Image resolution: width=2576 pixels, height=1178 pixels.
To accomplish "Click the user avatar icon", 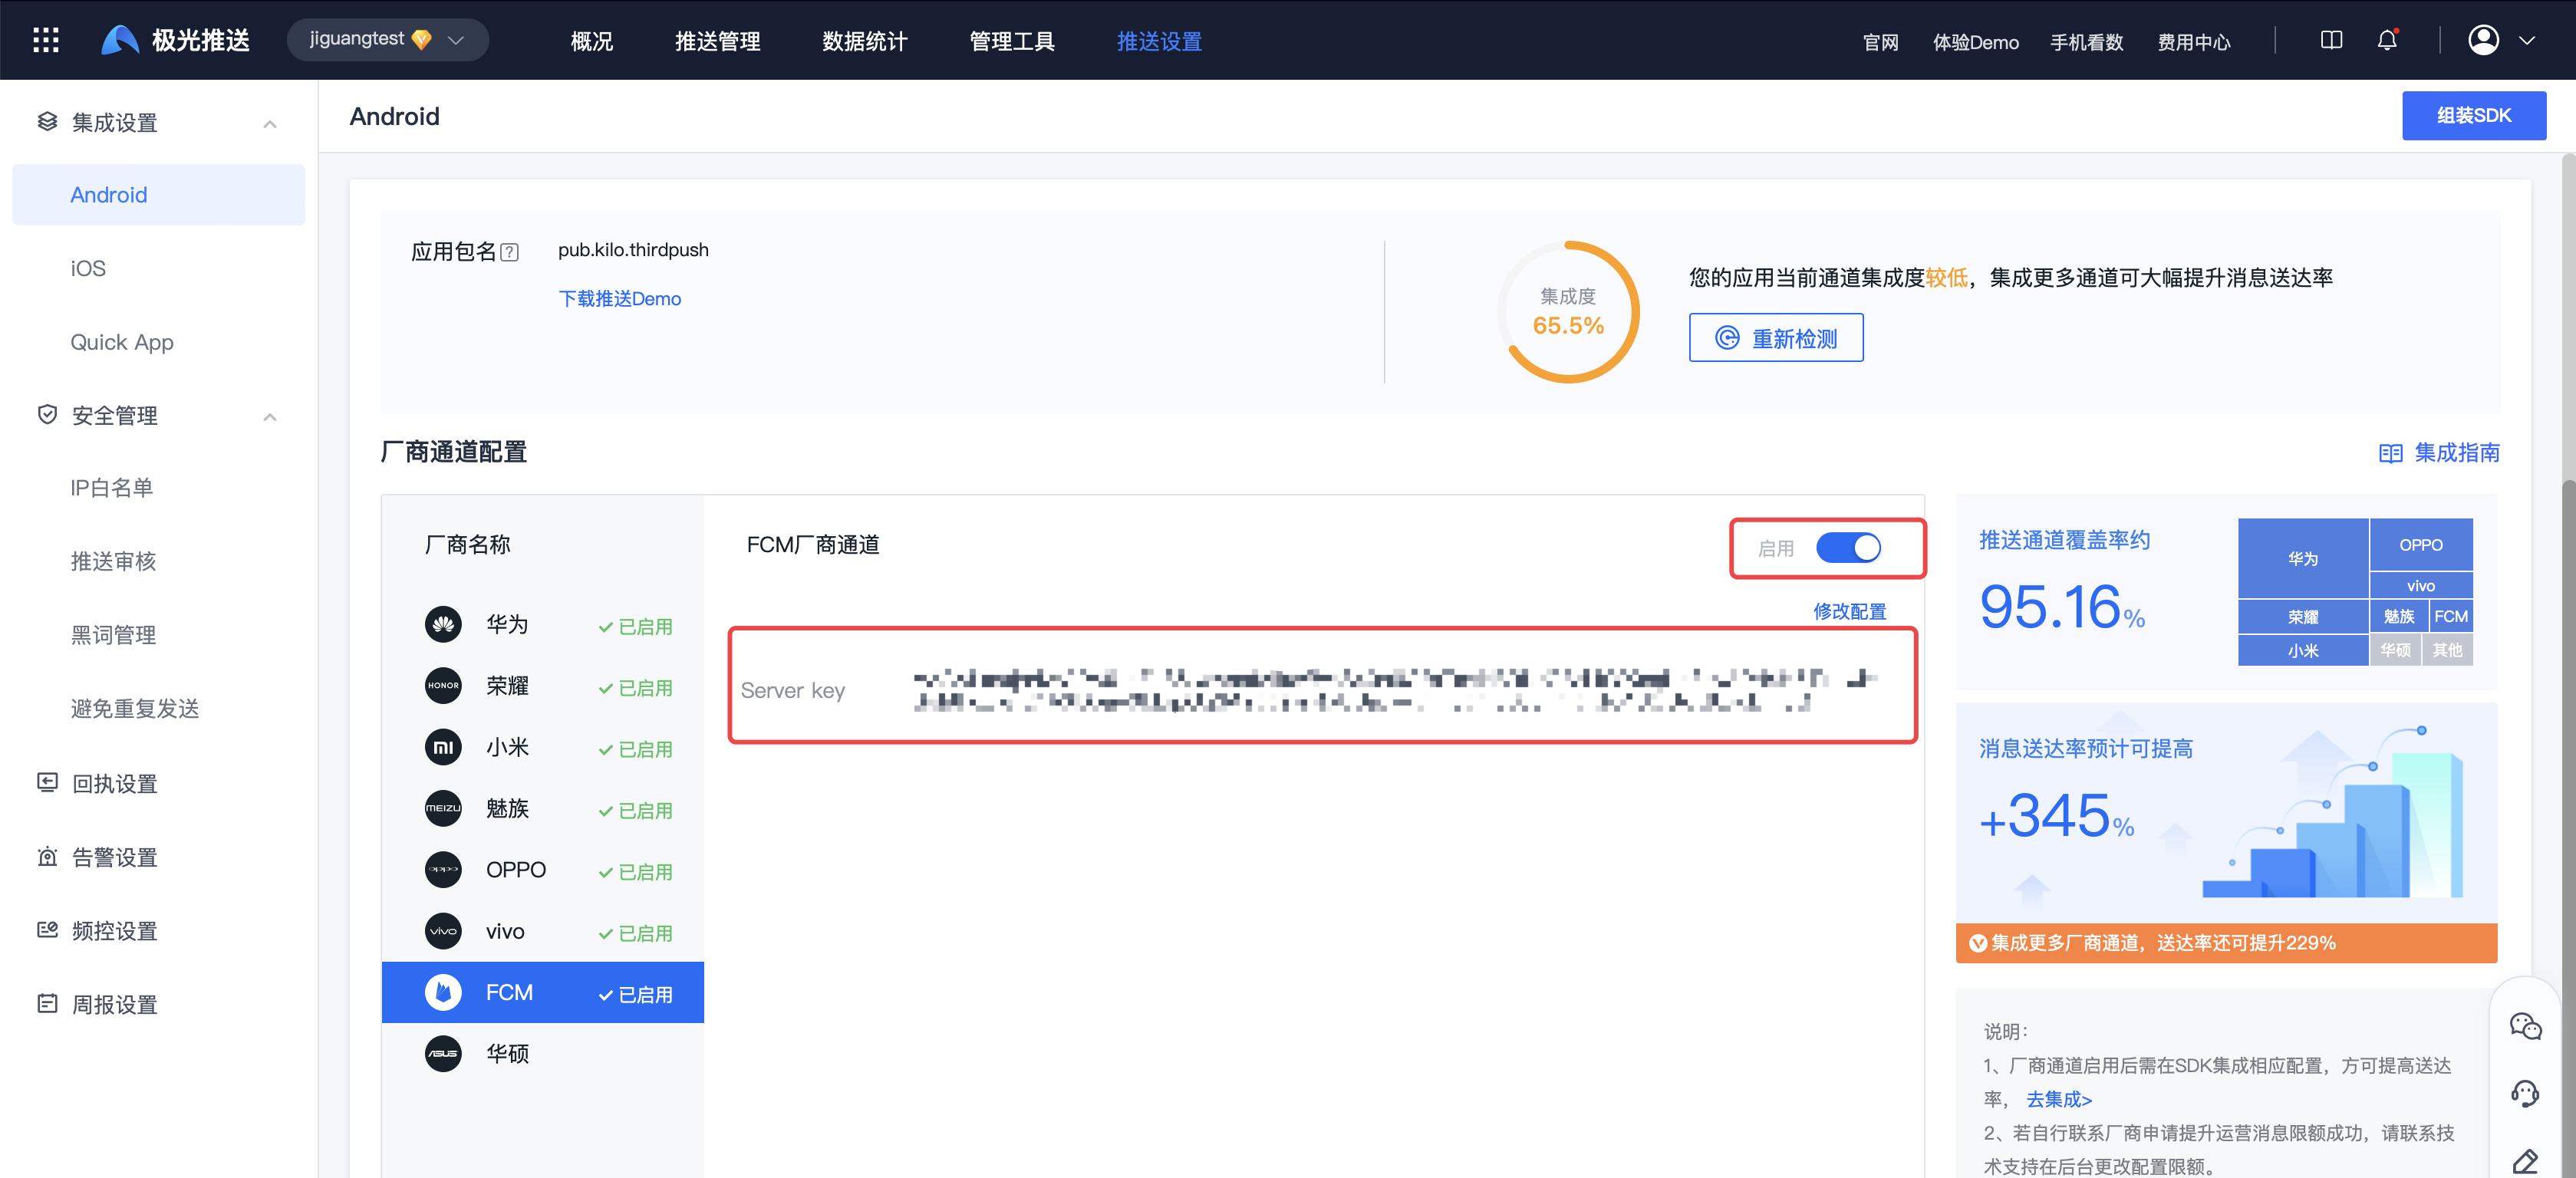I will point(2483,40).
